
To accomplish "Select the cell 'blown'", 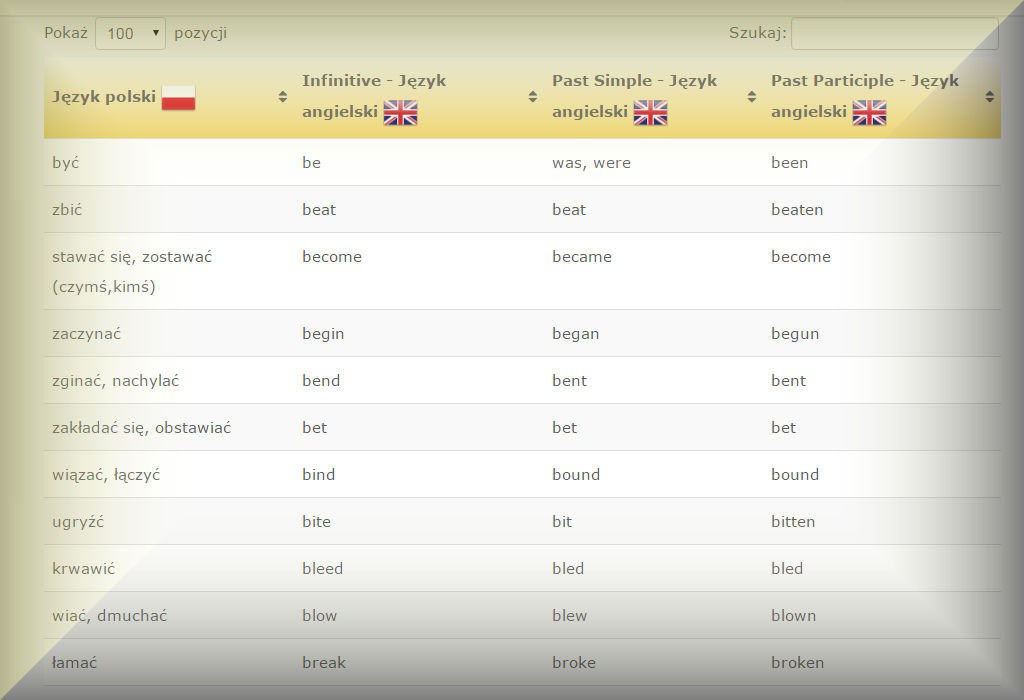I will [x=882, y=616].
